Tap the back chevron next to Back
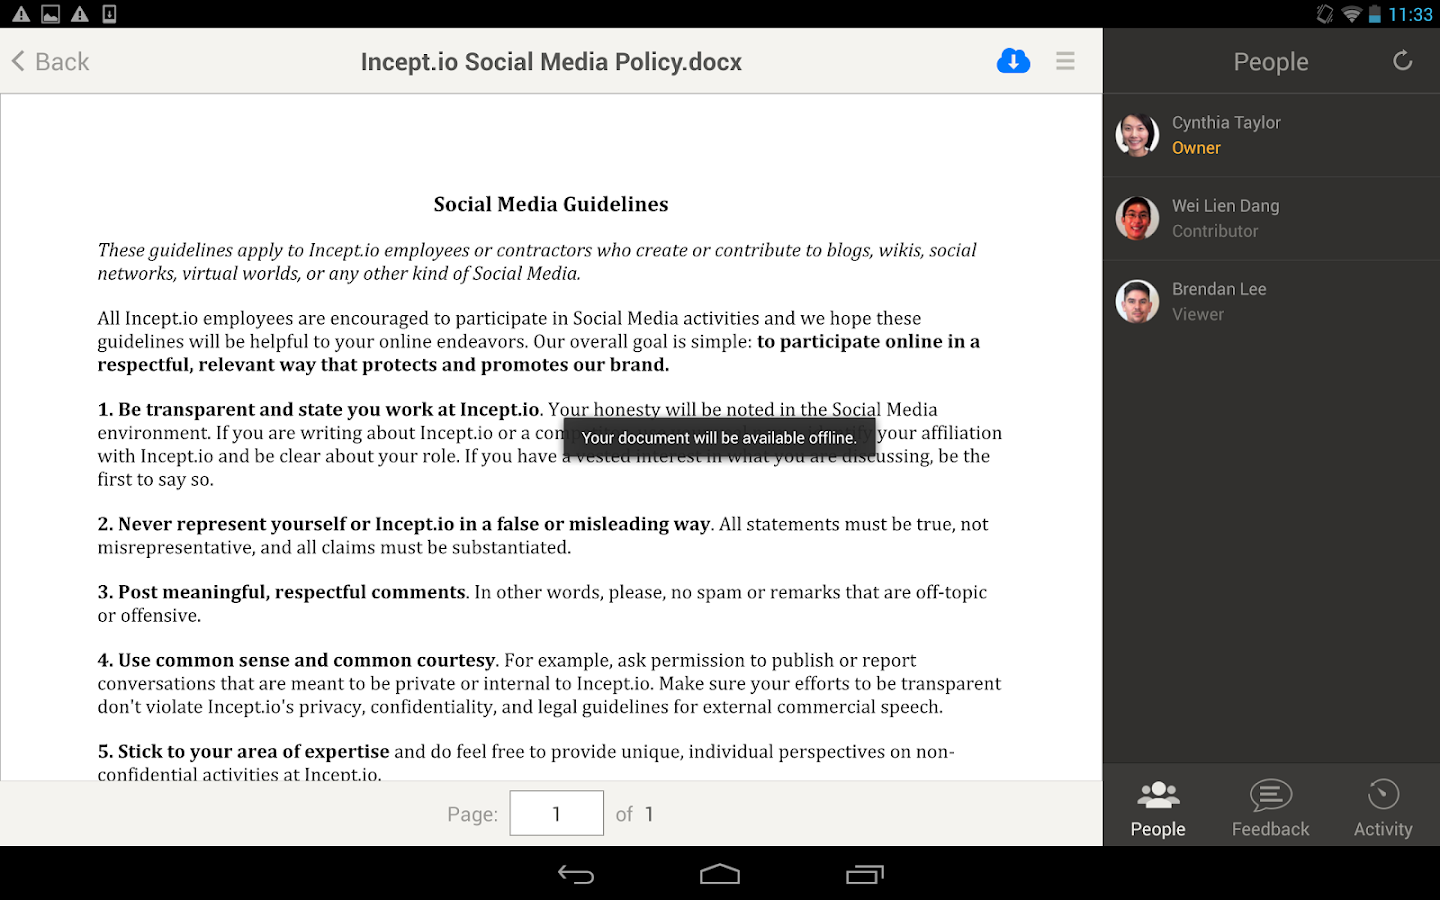This screenshot has height=900, width=1440. (x=17, y=61)
